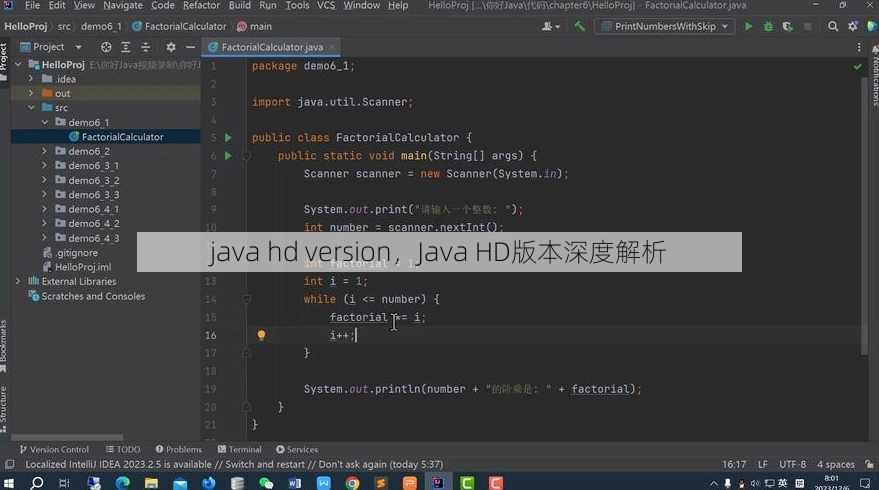Viewport: 879px width, 490px height.
Task: Build project with hammer icon
Action: pos(579,26)
